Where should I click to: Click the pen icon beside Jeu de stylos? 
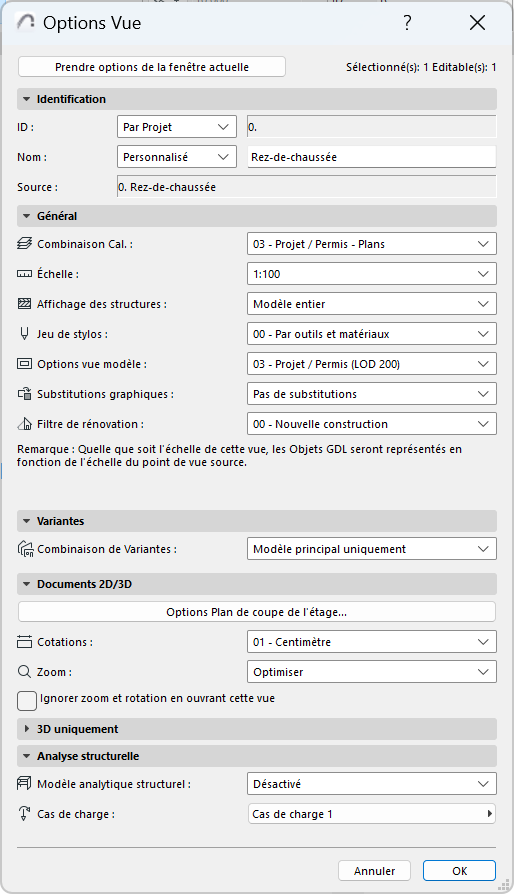[25, 334]
